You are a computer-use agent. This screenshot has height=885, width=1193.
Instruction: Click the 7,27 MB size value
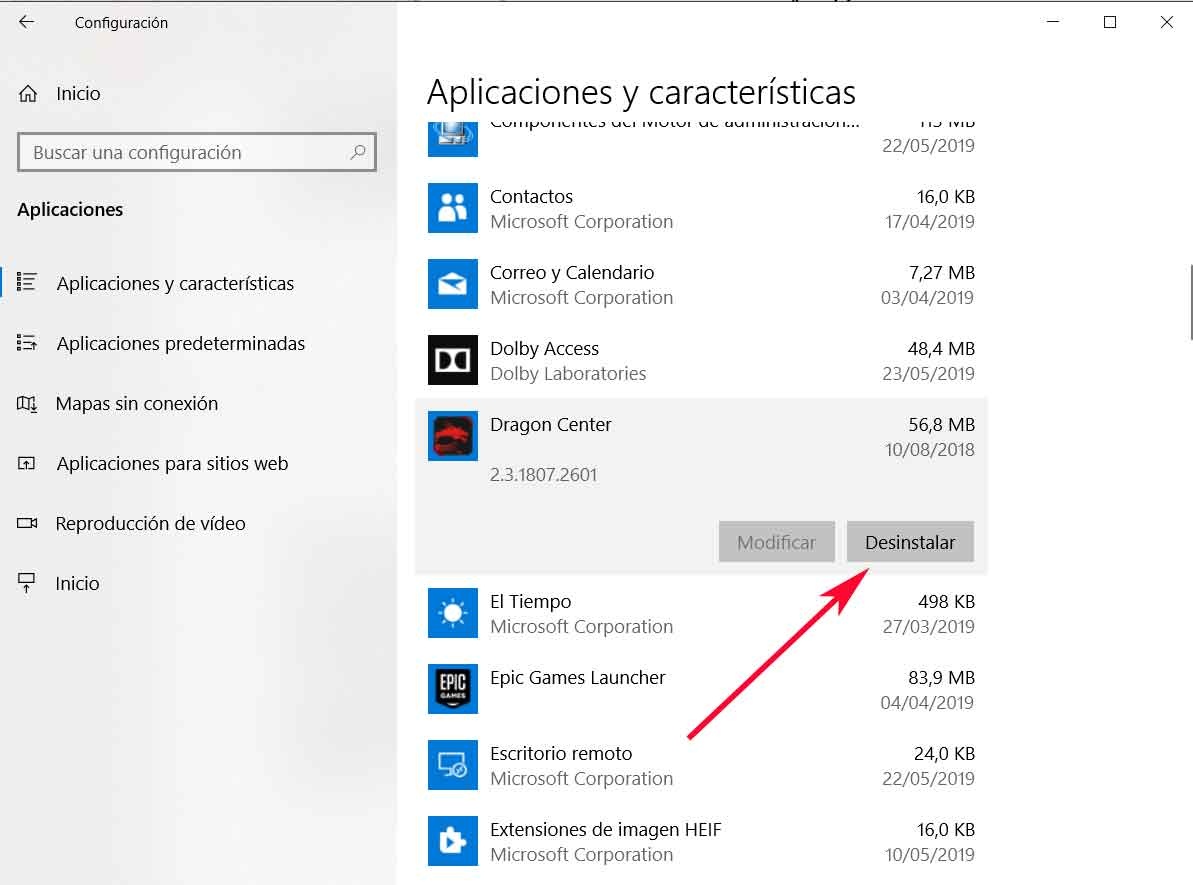pos(942,272)
